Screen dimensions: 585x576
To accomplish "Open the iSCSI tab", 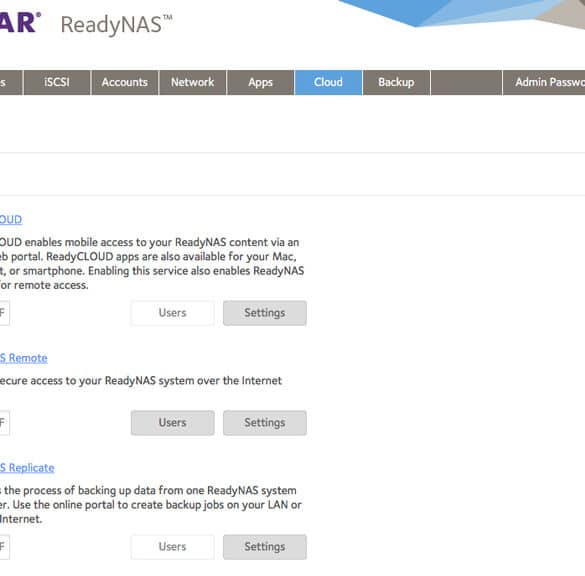I will pos(57,82).
